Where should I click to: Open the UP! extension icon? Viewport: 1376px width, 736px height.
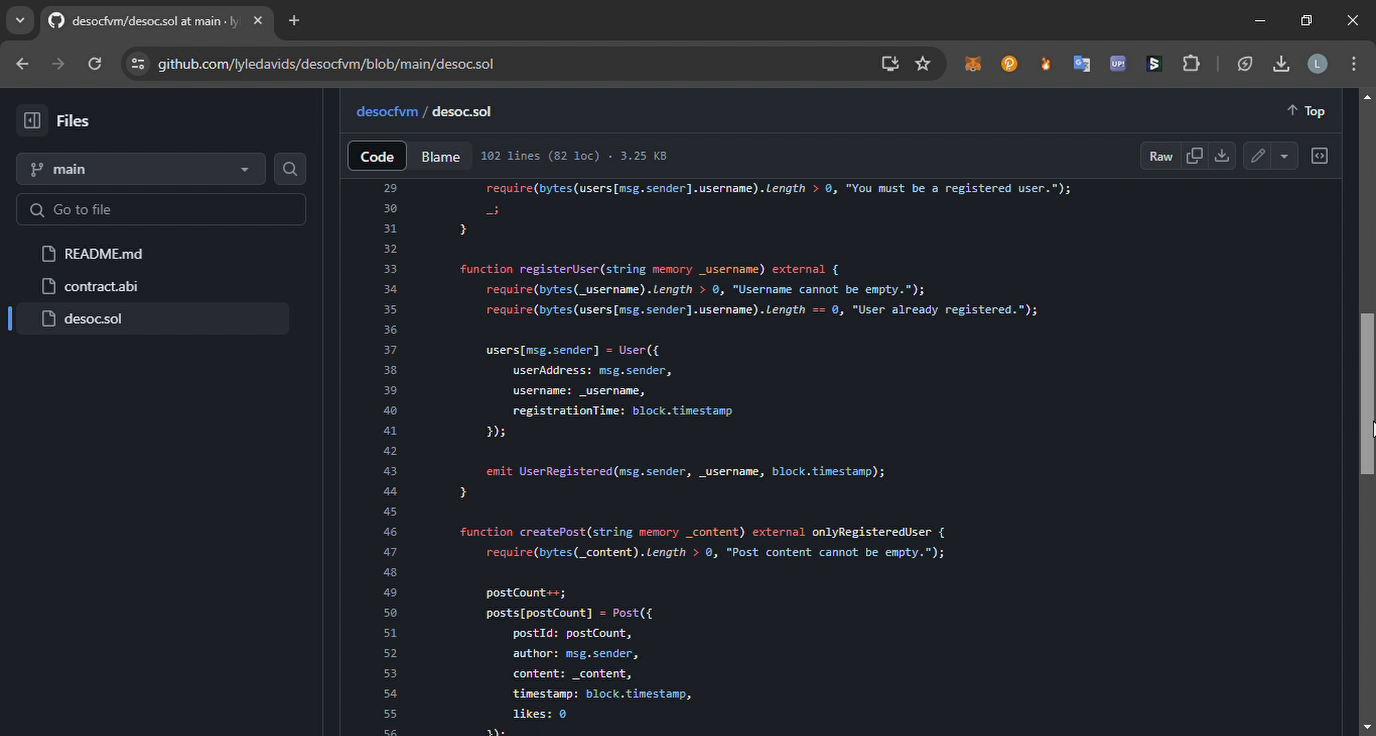[1118, 64]
